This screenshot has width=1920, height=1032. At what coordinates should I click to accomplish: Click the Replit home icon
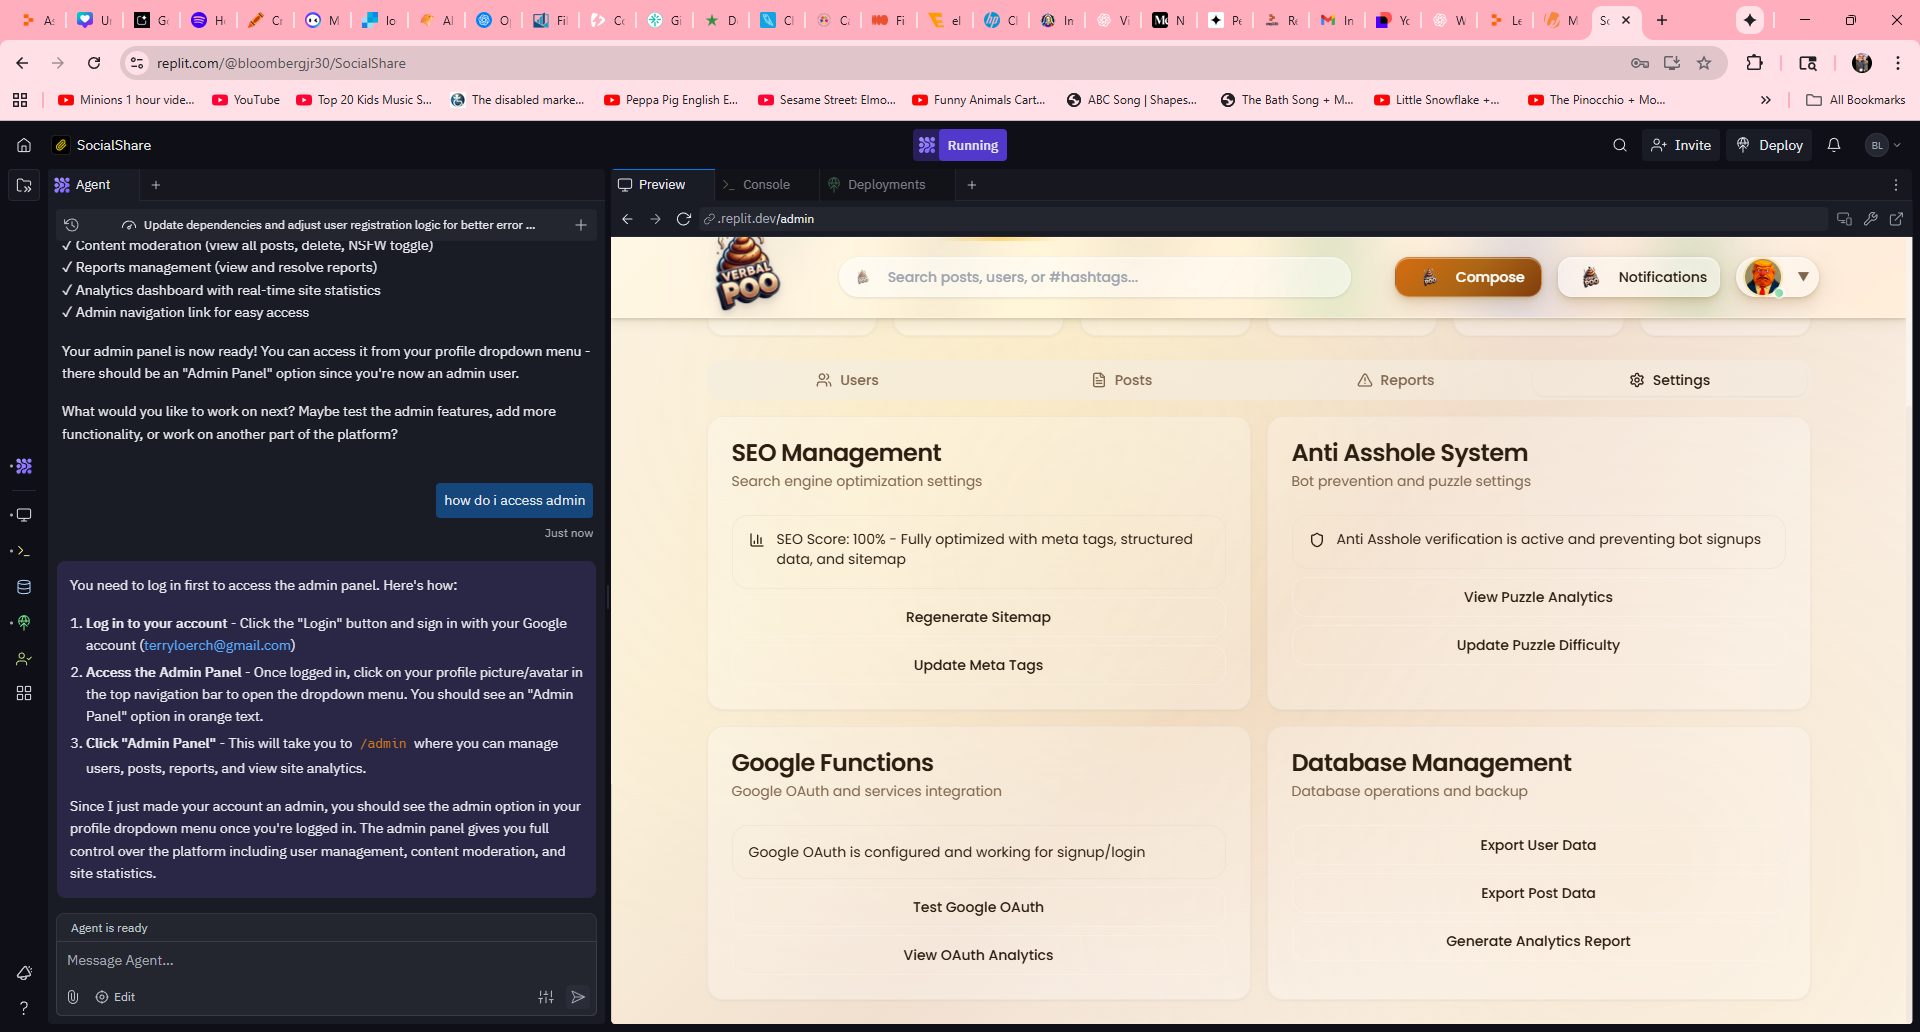[x=24, y=145]
